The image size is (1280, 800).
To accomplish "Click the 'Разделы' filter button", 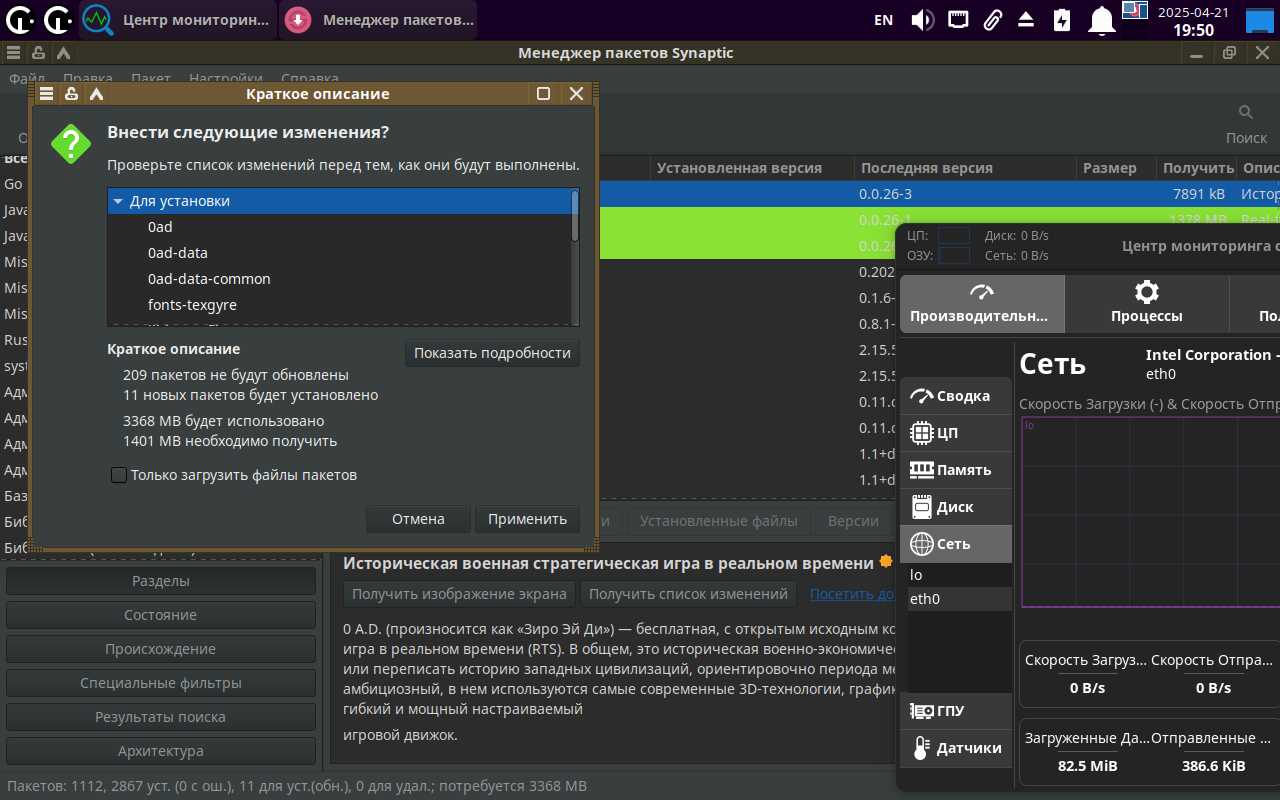I will 161,581.
